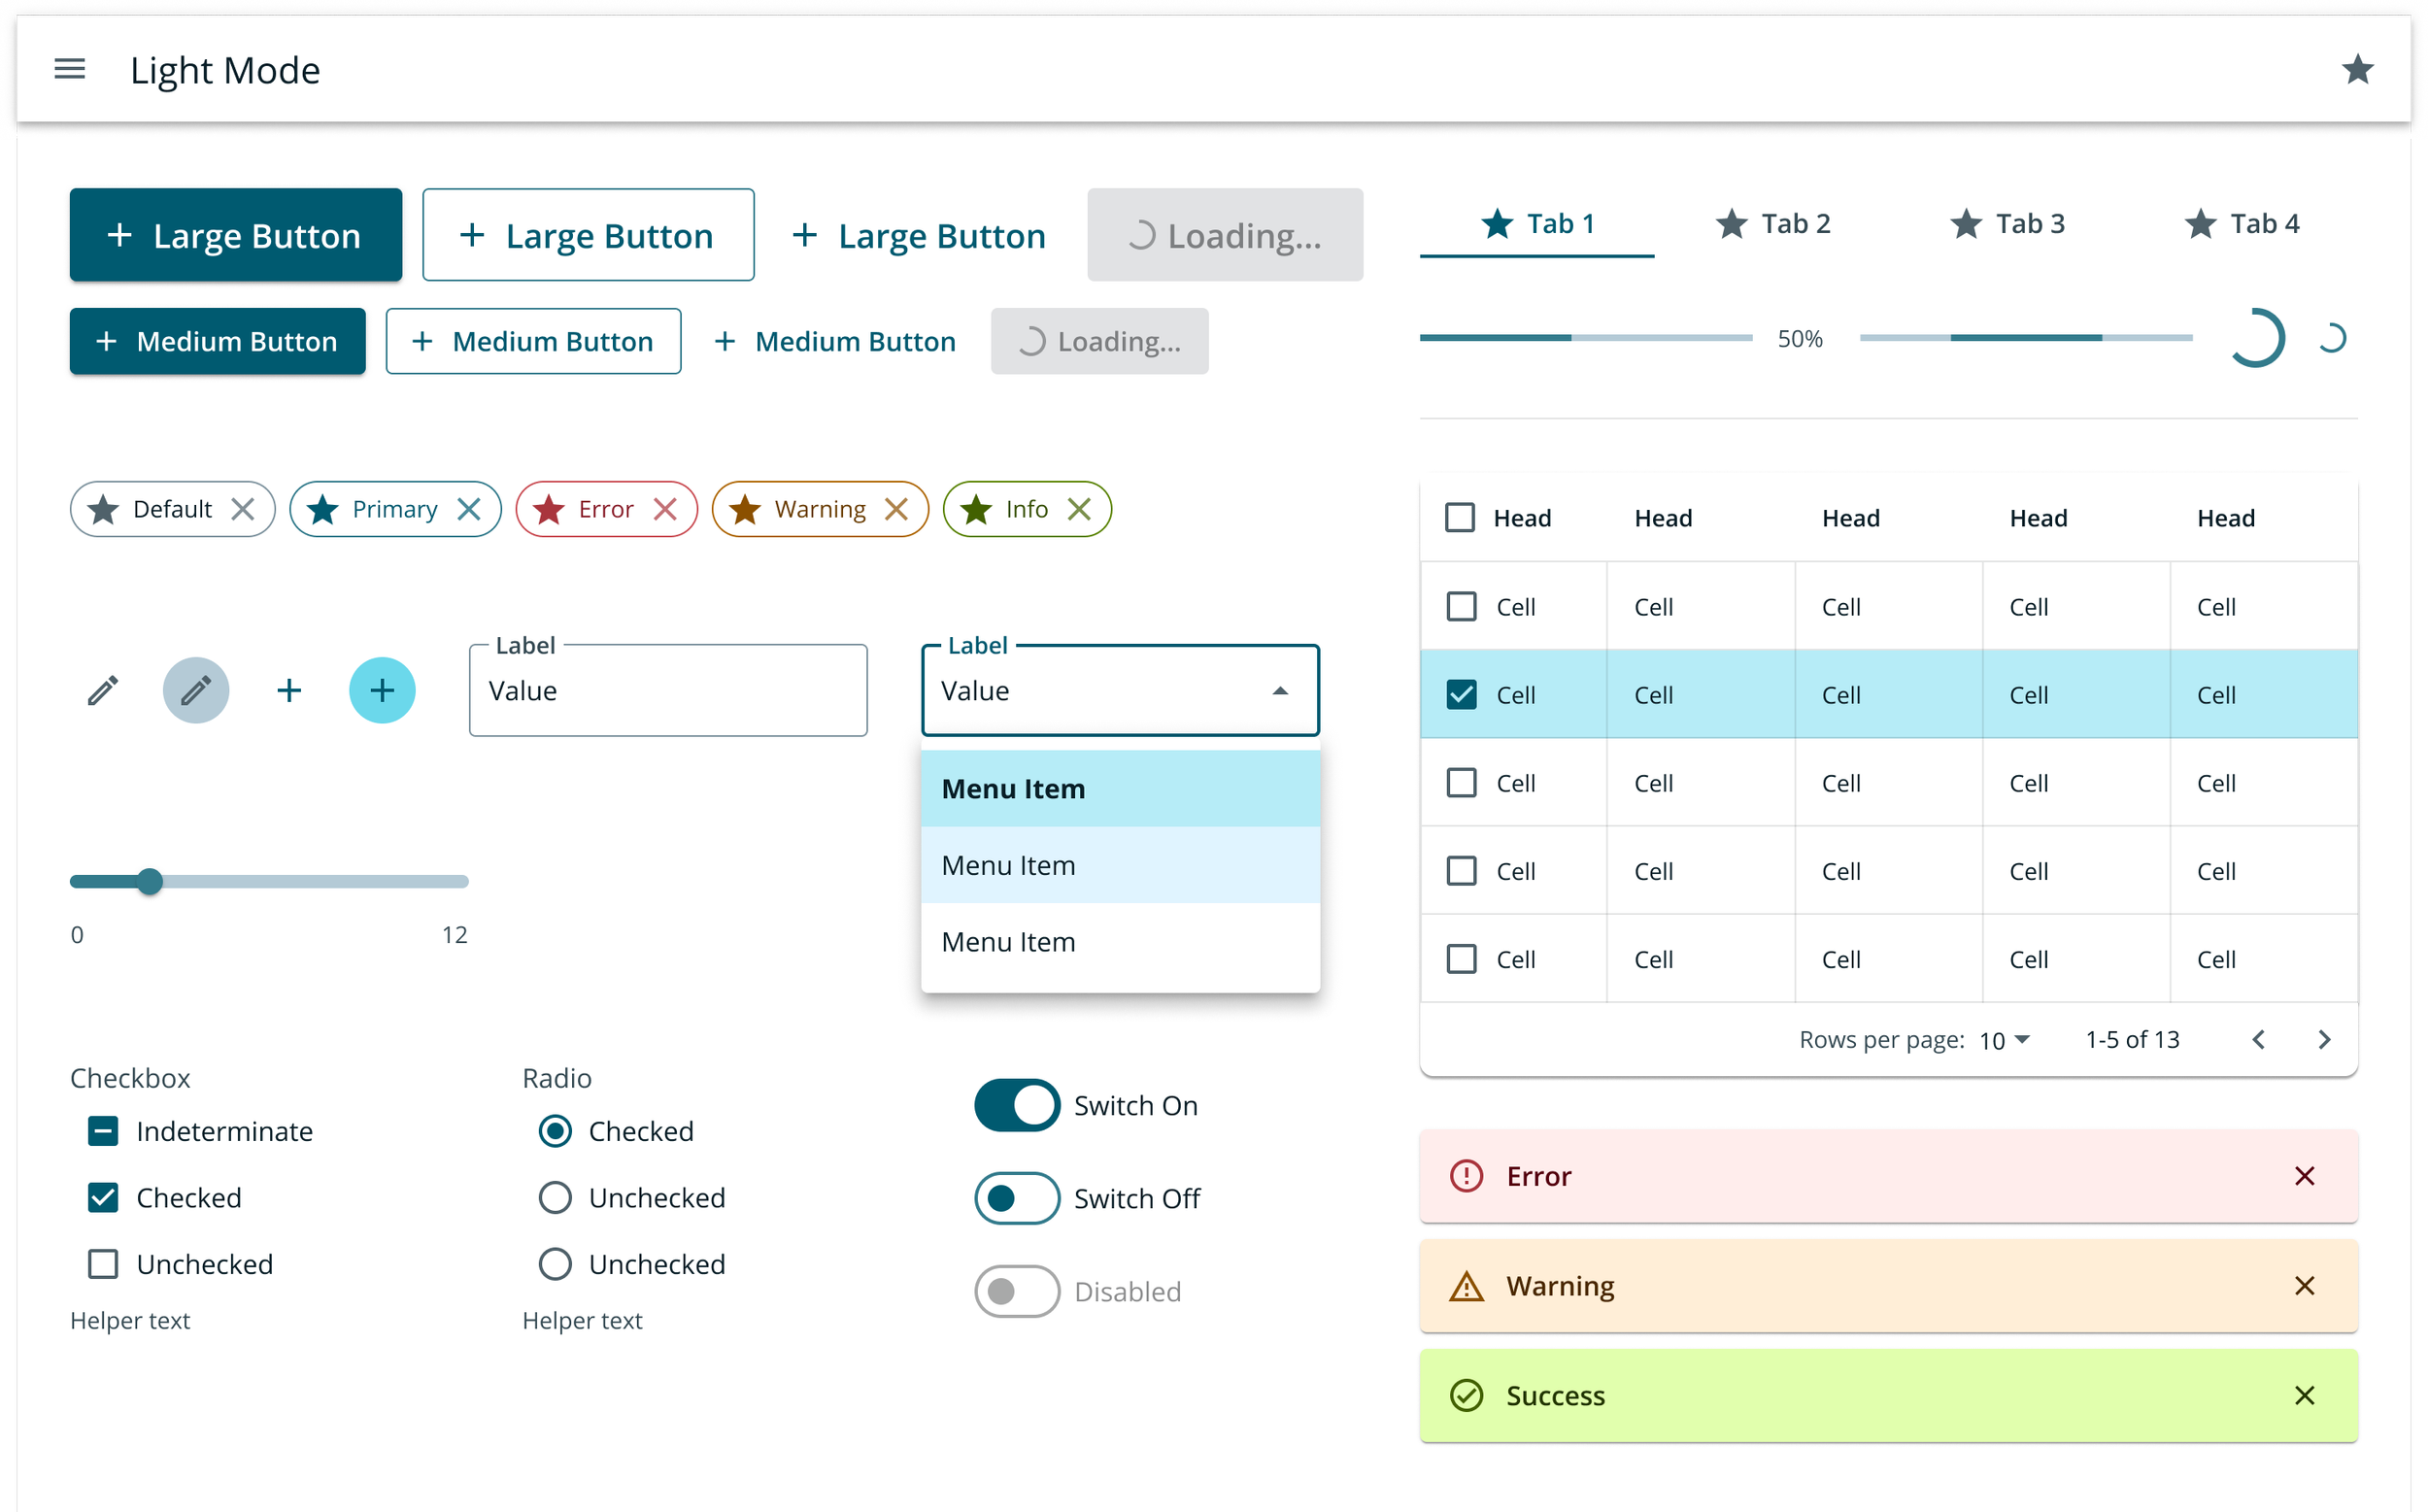Screen dimensions: 2428x1512
Task: Click the slider thumb handle
Action: point(150,881)
